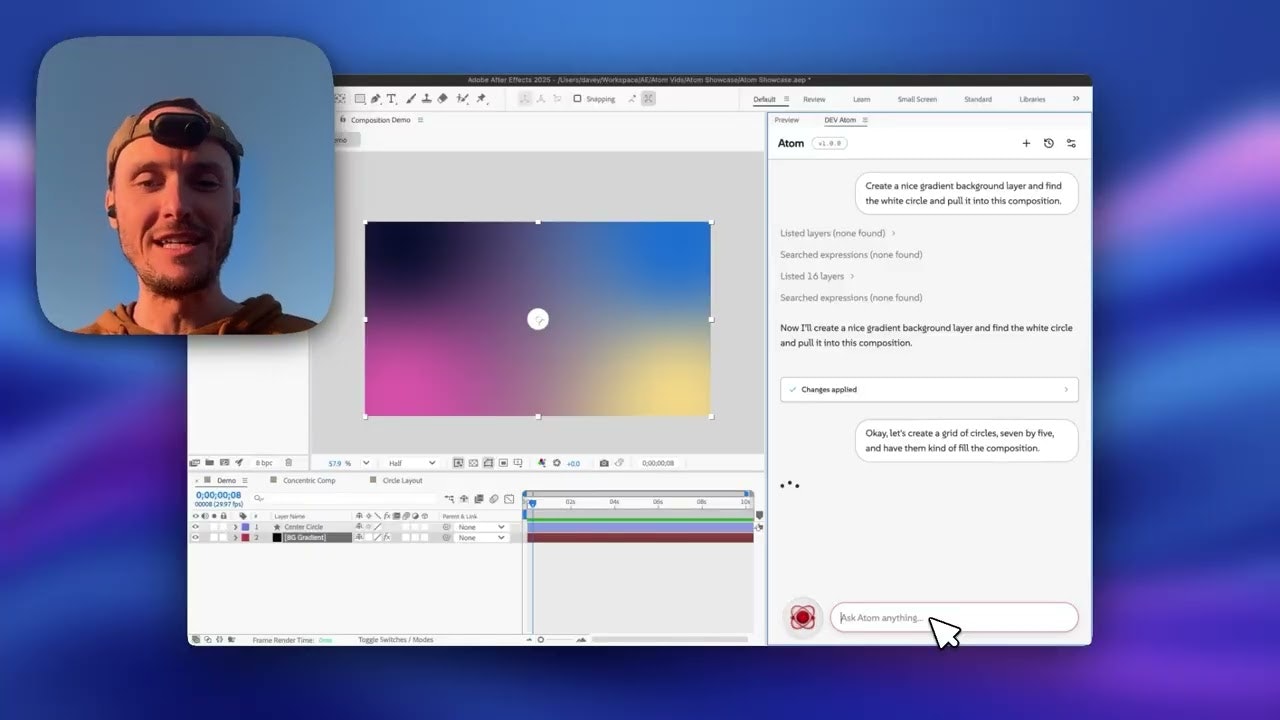Click the Ask Atom anything input field

point(954,617)
